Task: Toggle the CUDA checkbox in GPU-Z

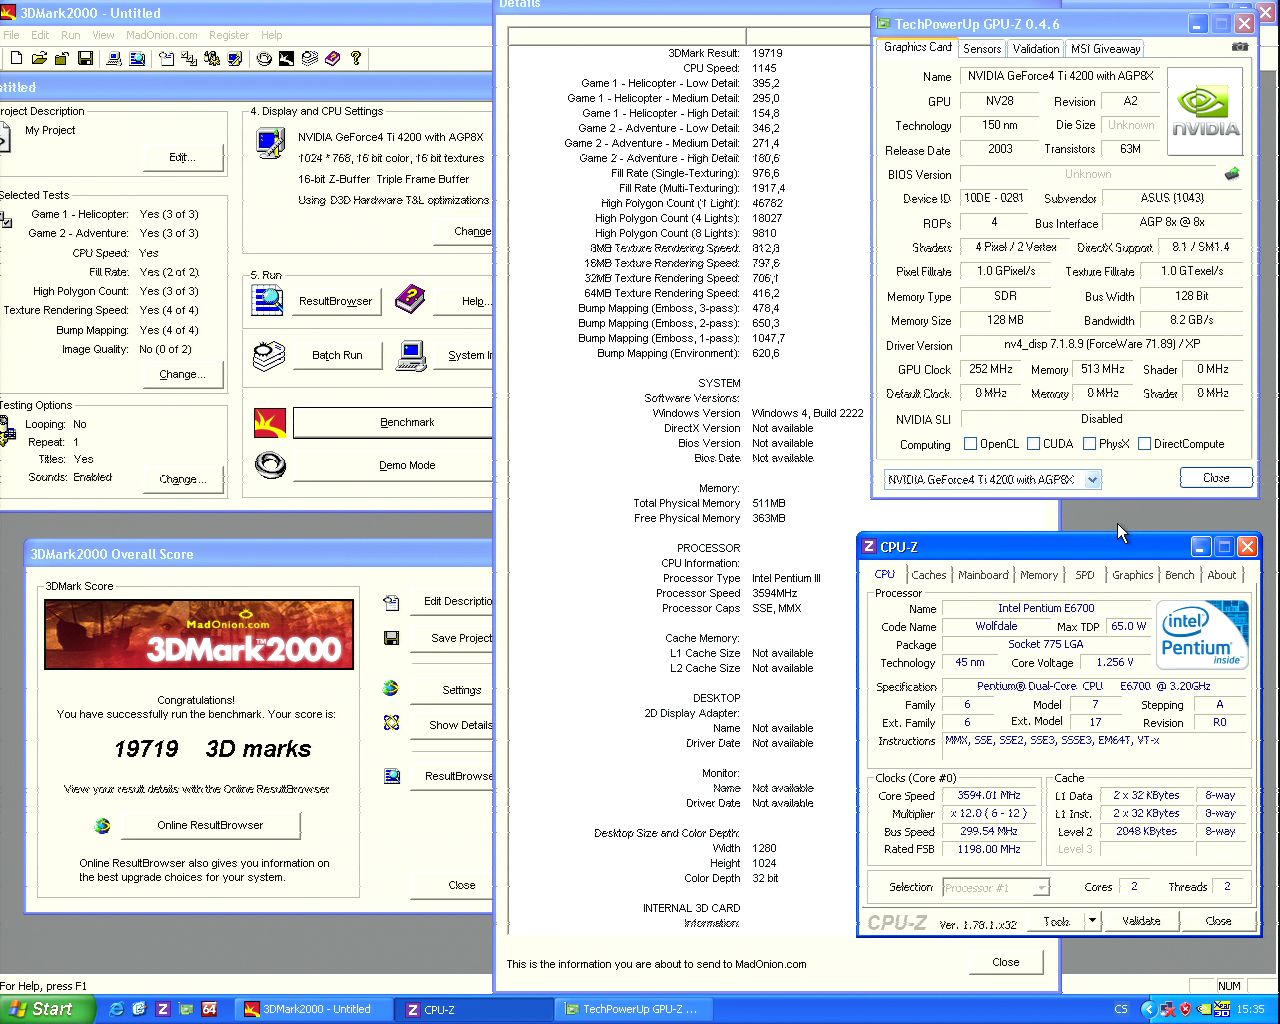Action: [x=1033, y=444]
